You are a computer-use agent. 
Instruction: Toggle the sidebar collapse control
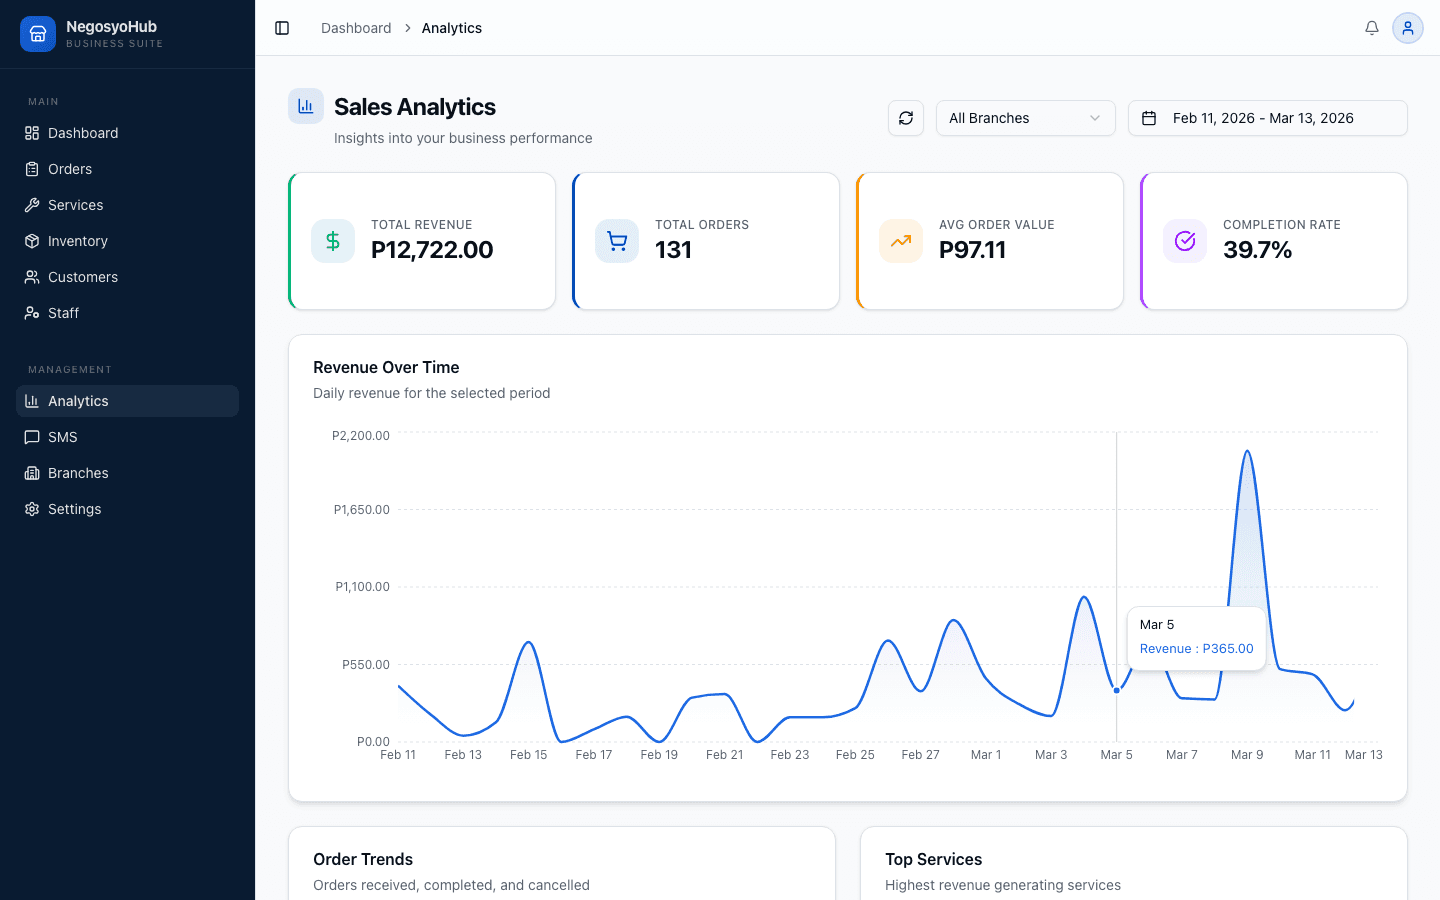pyautogui.click(x=282, y=28)
